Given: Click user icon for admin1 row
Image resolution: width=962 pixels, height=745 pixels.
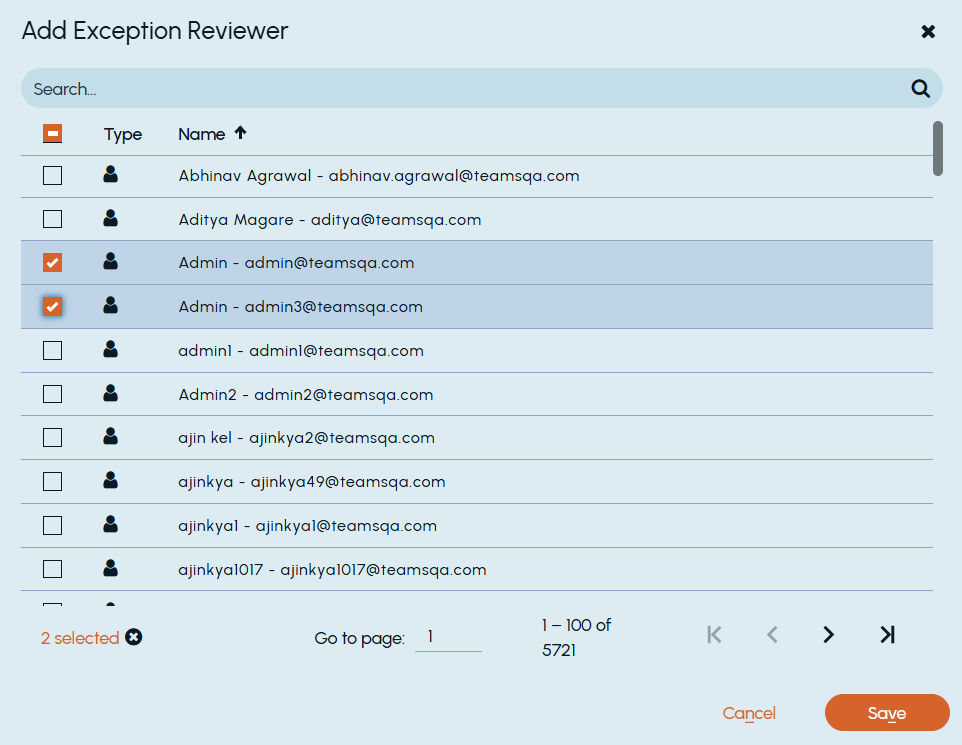Looking at the screenshot, I should click(x=110, y=349).
